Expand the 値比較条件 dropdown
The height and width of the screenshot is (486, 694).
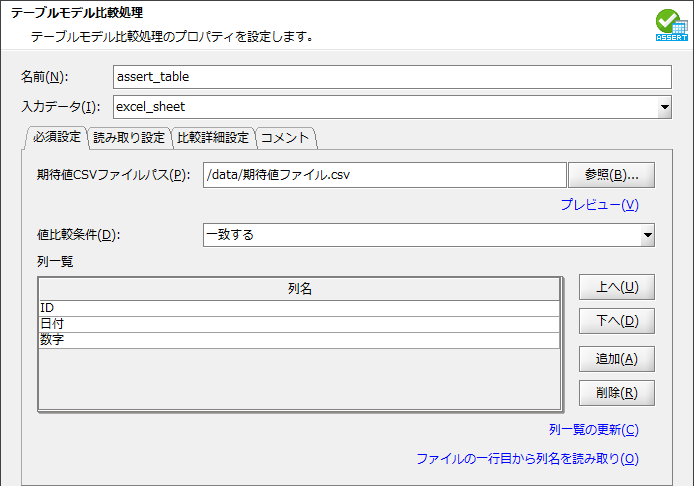pyautogui.click(x=647, y=235)
